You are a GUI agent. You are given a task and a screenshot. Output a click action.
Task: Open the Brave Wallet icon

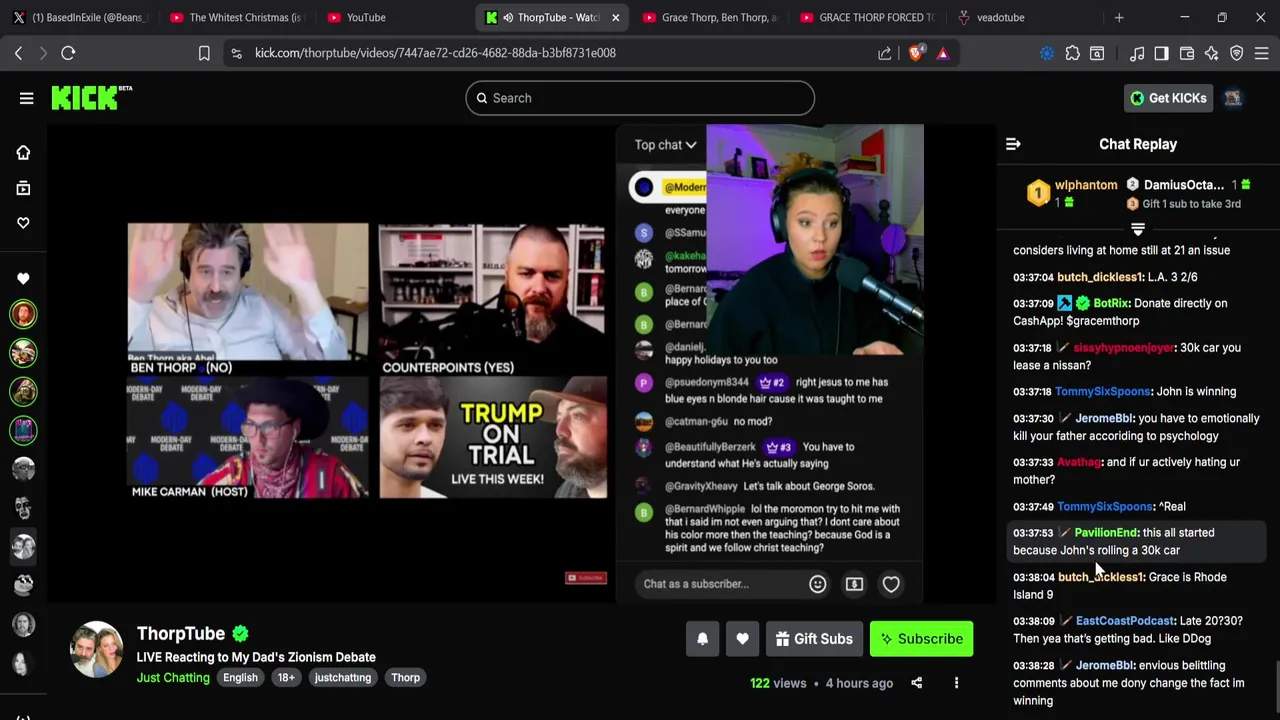(1187, 53)
